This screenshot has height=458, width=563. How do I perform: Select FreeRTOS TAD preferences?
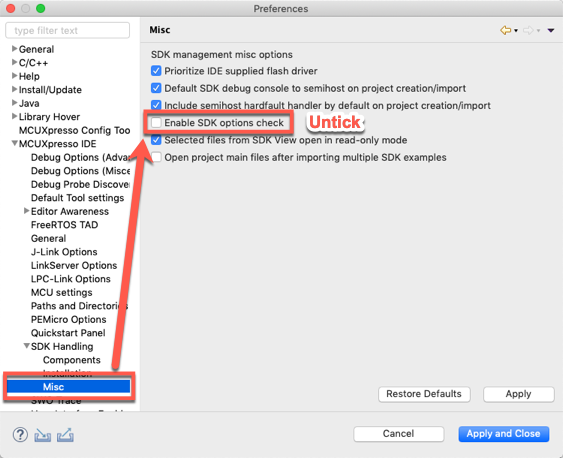click(x=64, y=225)
